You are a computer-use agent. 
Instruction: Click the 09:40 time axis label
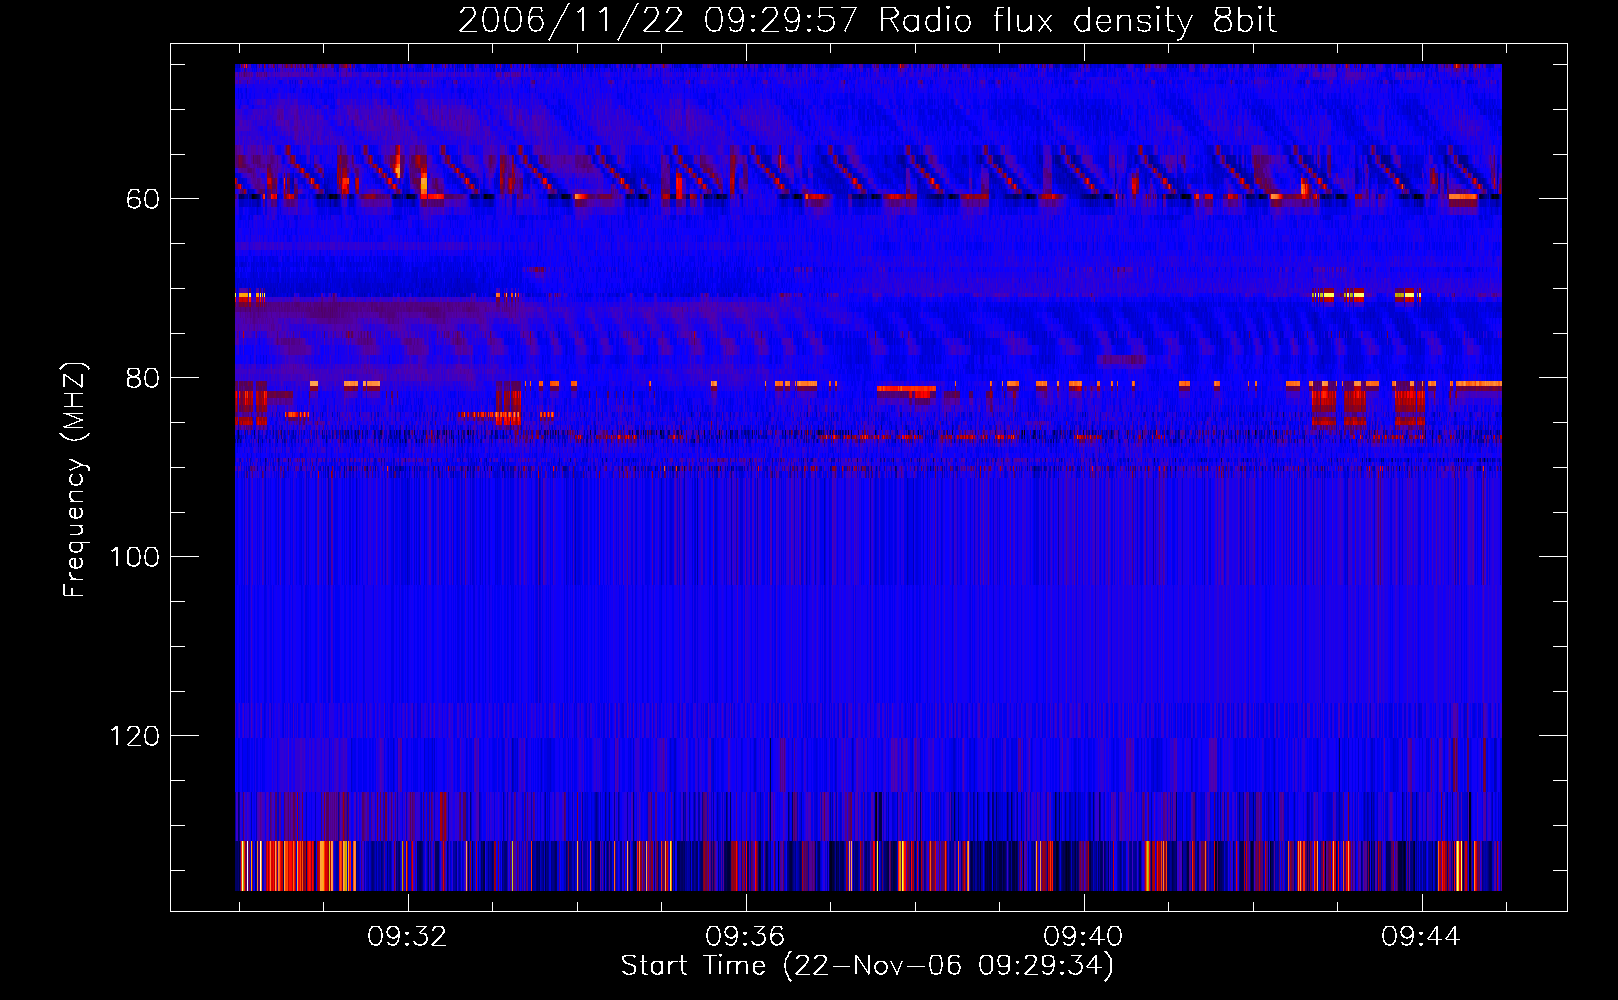point(1083,937)
